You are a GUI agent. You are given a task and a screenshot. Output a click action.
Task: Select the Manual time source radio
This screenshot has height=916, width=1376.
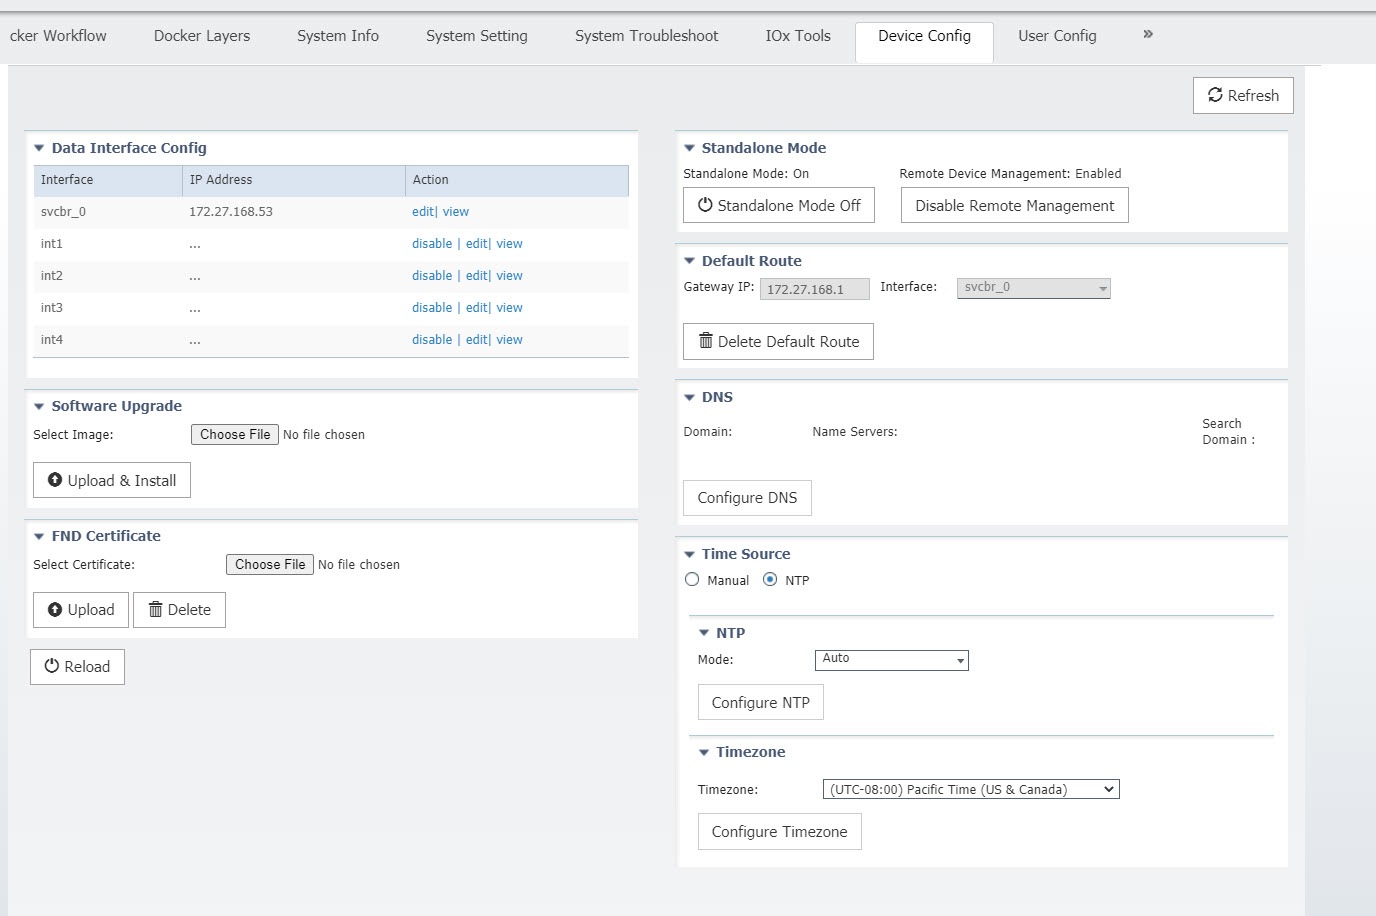692,579
